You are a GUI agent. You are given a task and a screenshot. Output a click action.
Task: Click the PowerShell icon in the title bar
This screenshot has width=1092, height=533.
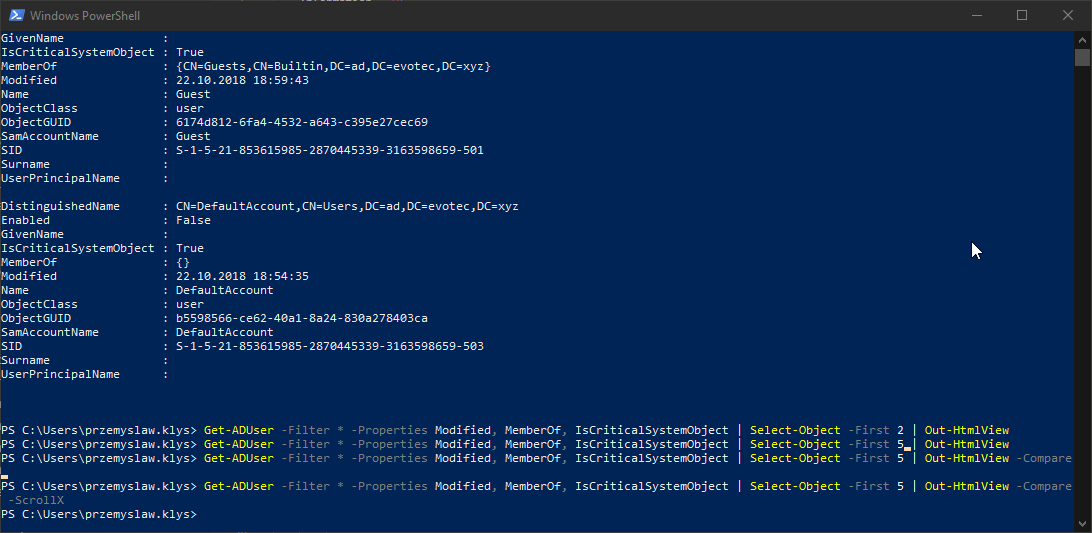(x=15, y=15)
